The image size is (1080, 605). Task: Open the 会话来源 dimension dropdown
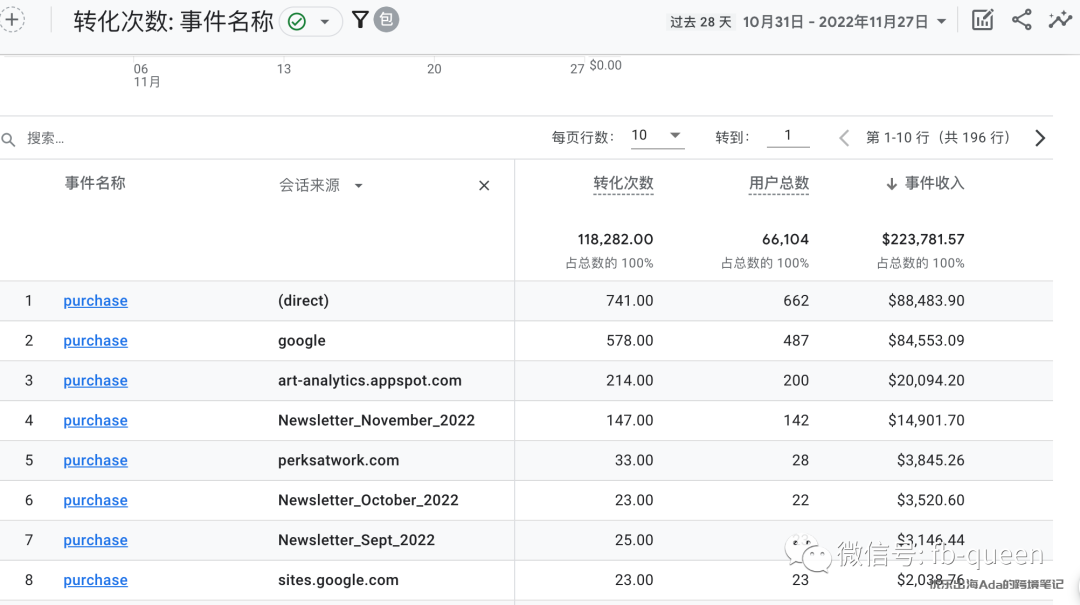pos(320,185)
